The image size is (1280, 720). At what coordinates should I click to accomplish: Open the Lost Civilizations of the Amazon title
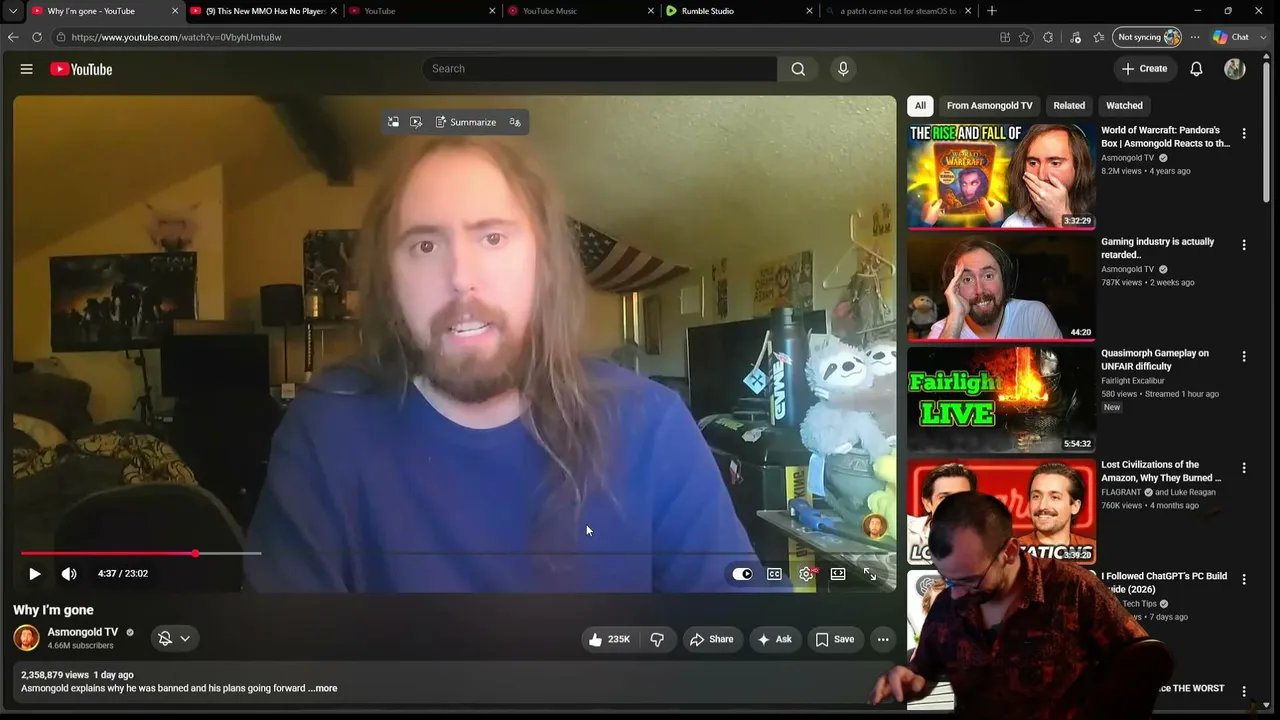1162,471
